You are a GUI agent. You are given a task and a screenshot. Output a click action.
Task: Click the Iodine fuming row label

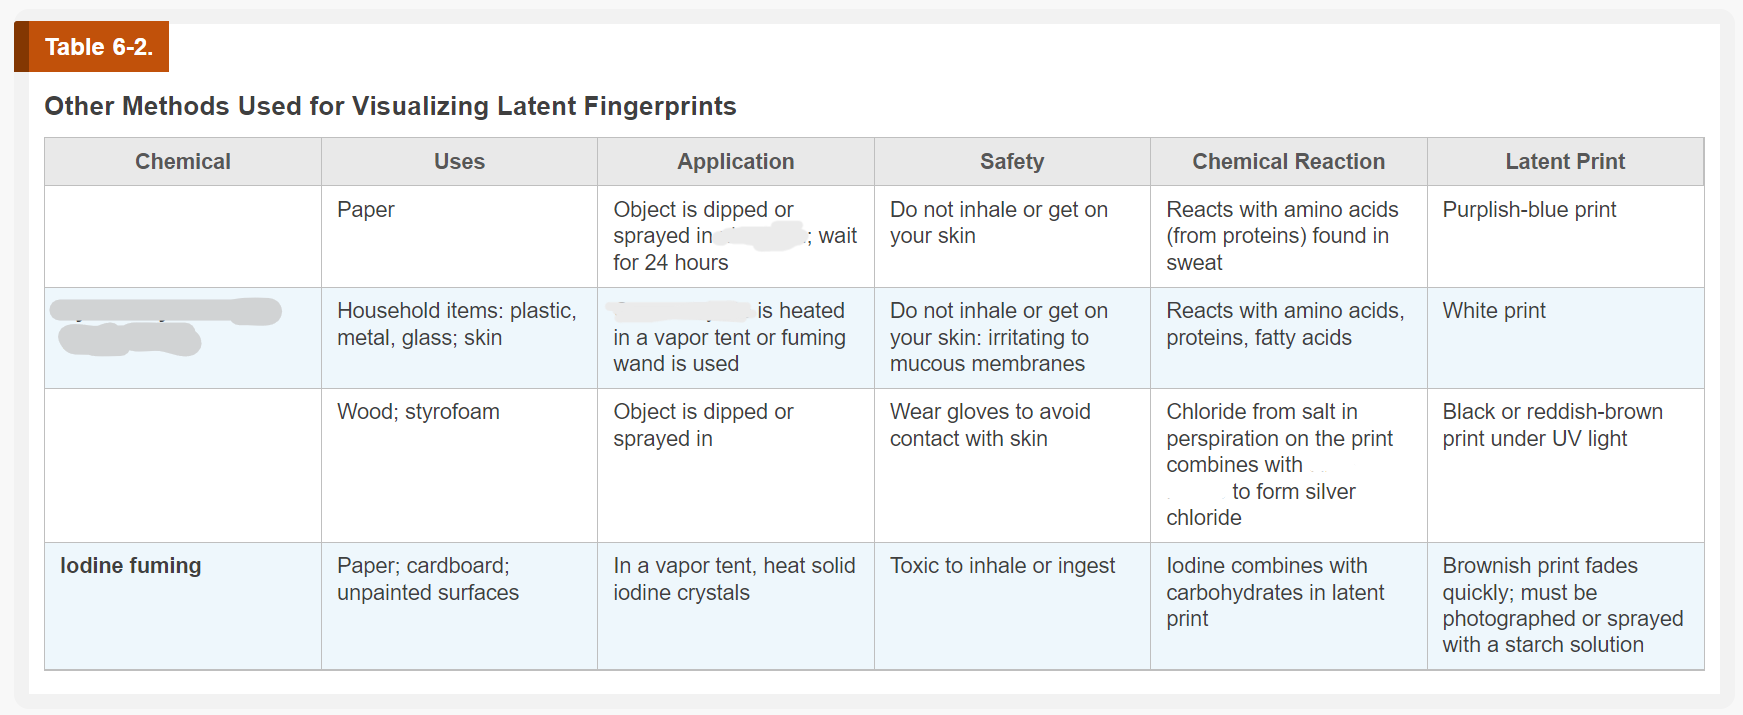131,566
